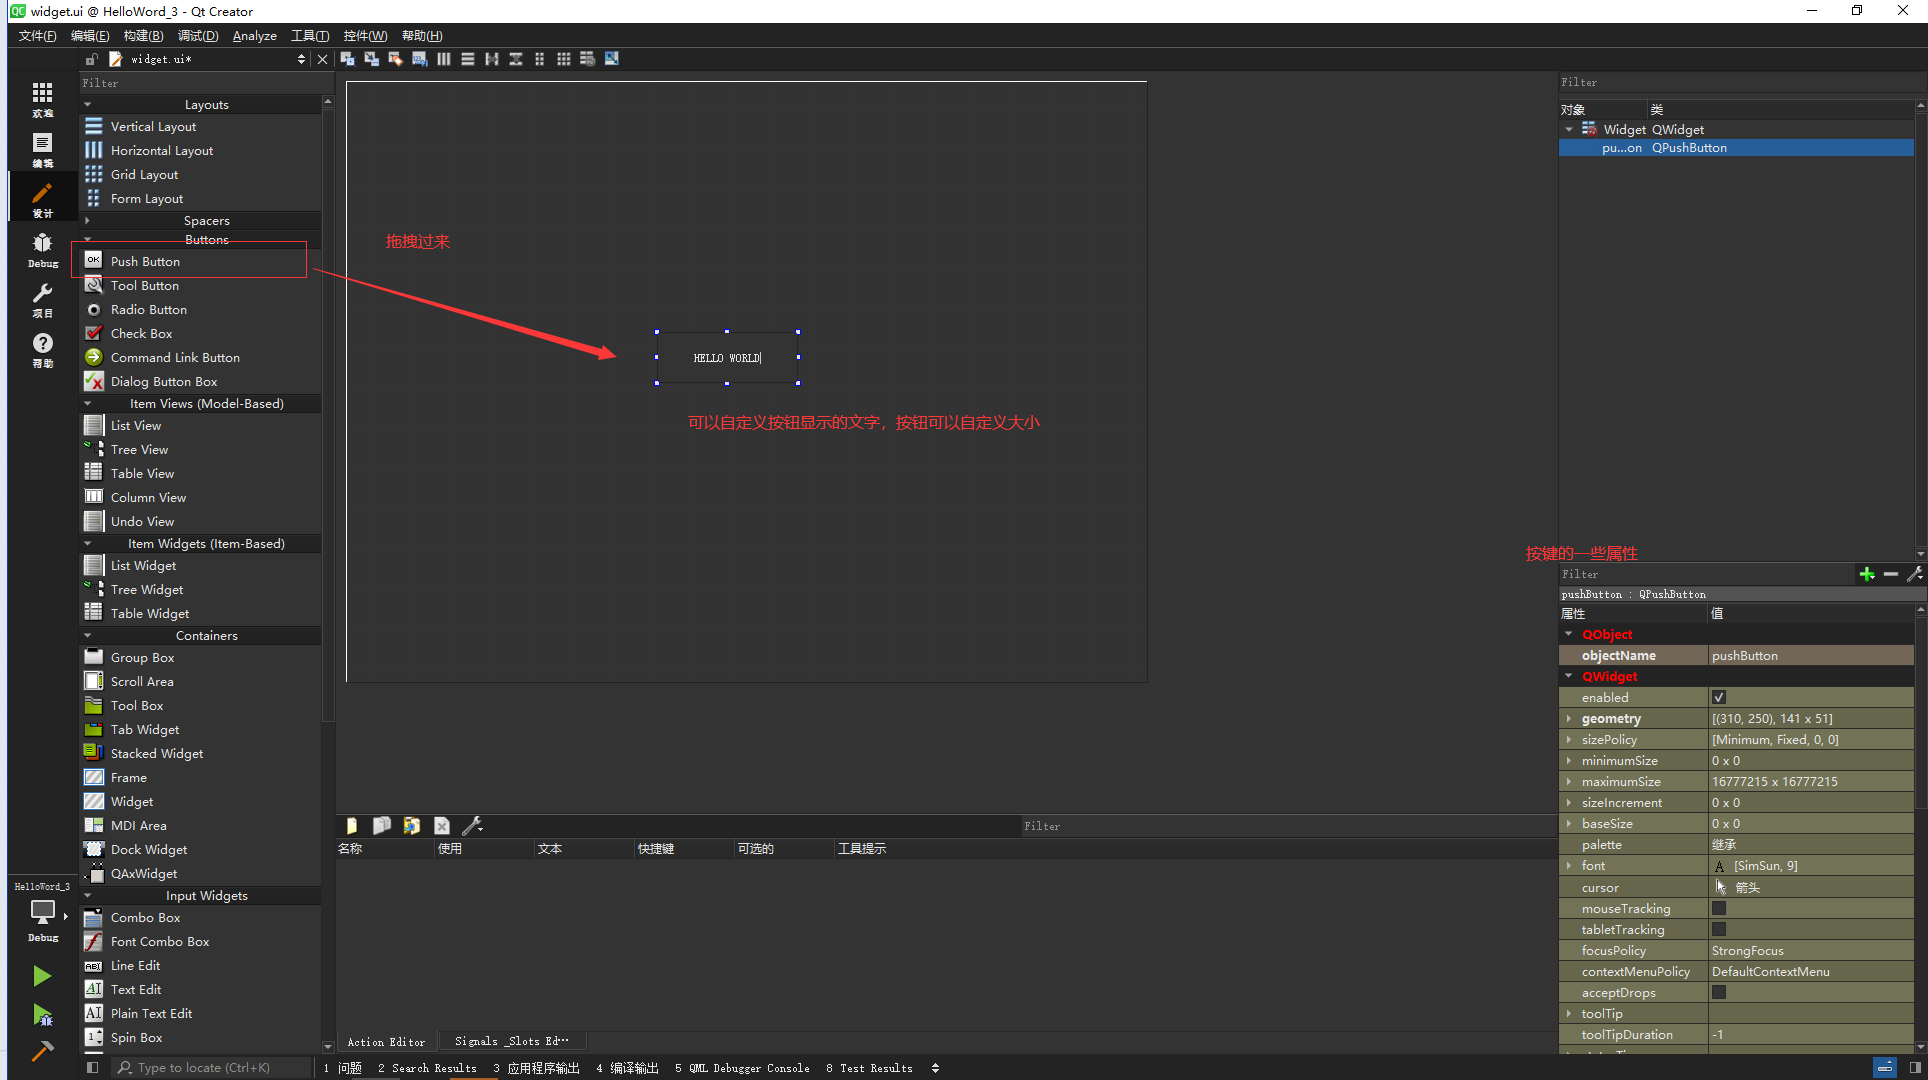Enable the mouseTracking checkbox
The image size is (1928, 1080).
point(1719,909)
